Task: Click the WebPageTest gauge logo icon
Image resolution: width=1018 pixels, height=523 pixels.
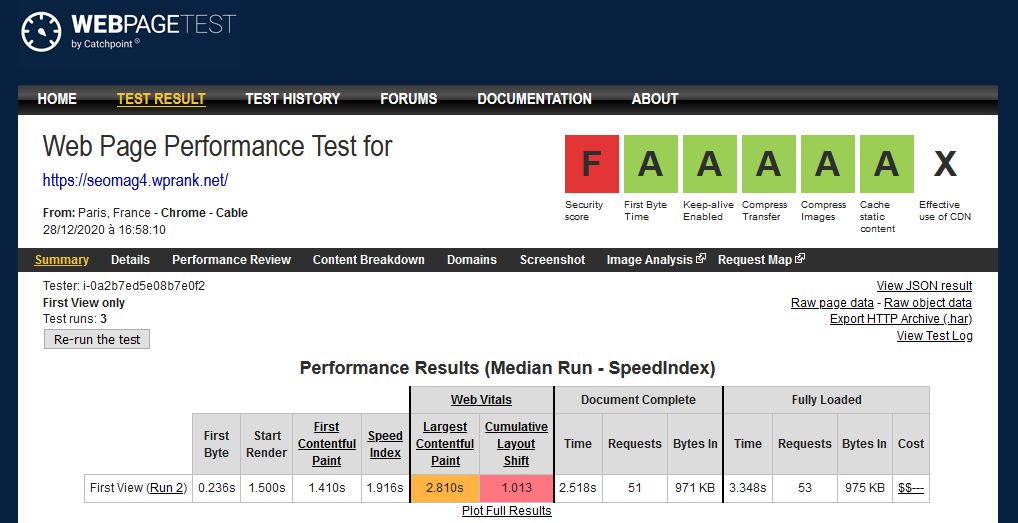Action: click(41, 32)
